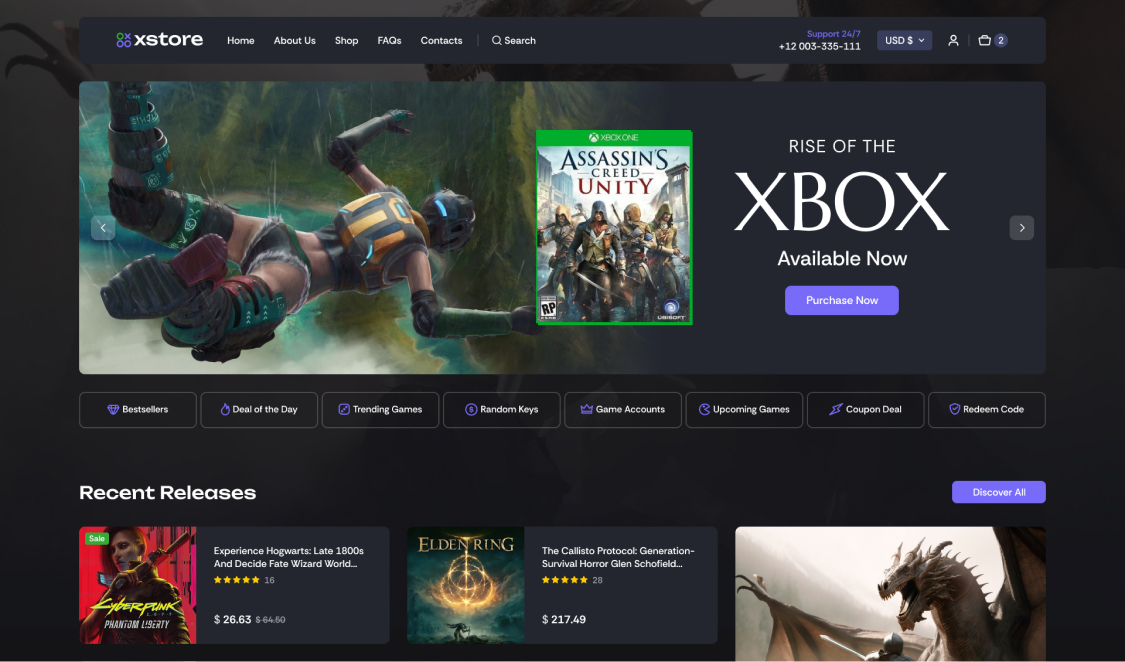Navigate to the FAQs page

389,41
